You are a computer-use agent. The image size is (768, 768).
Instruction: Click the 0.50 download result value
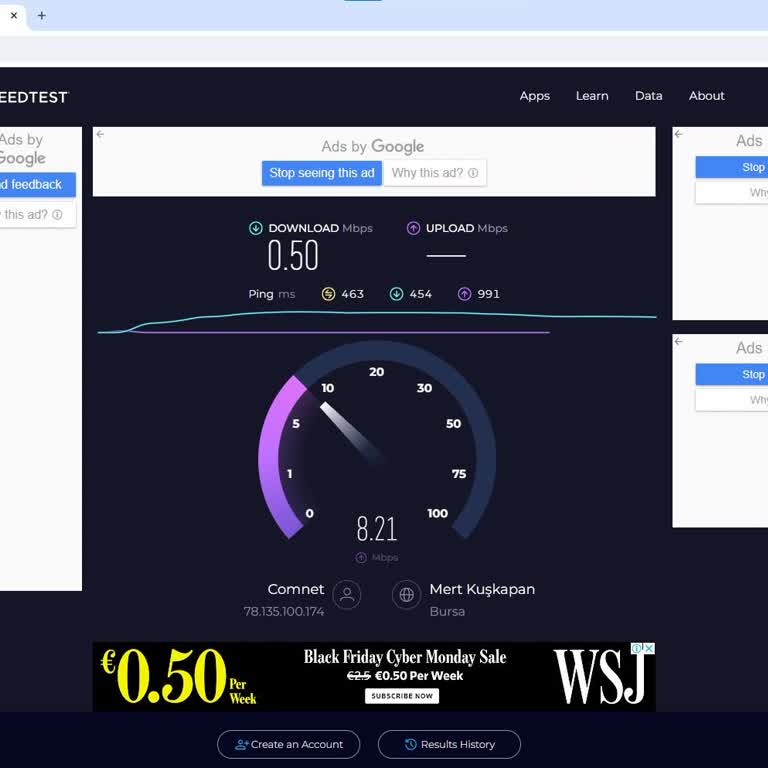pyautogui.click(x=293, y=256)
